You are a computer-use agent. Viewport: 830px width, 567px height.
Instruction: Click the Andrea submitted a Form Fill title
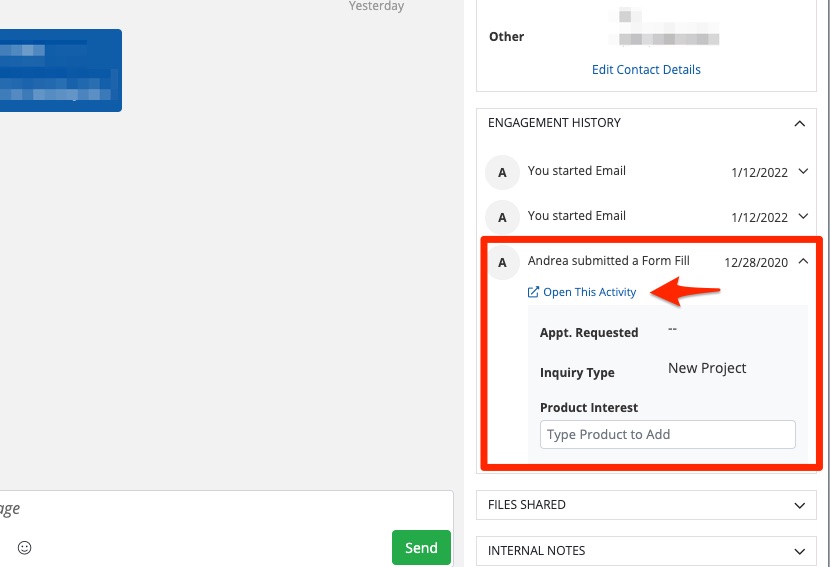pyautogui.click(x=608, y=261)
